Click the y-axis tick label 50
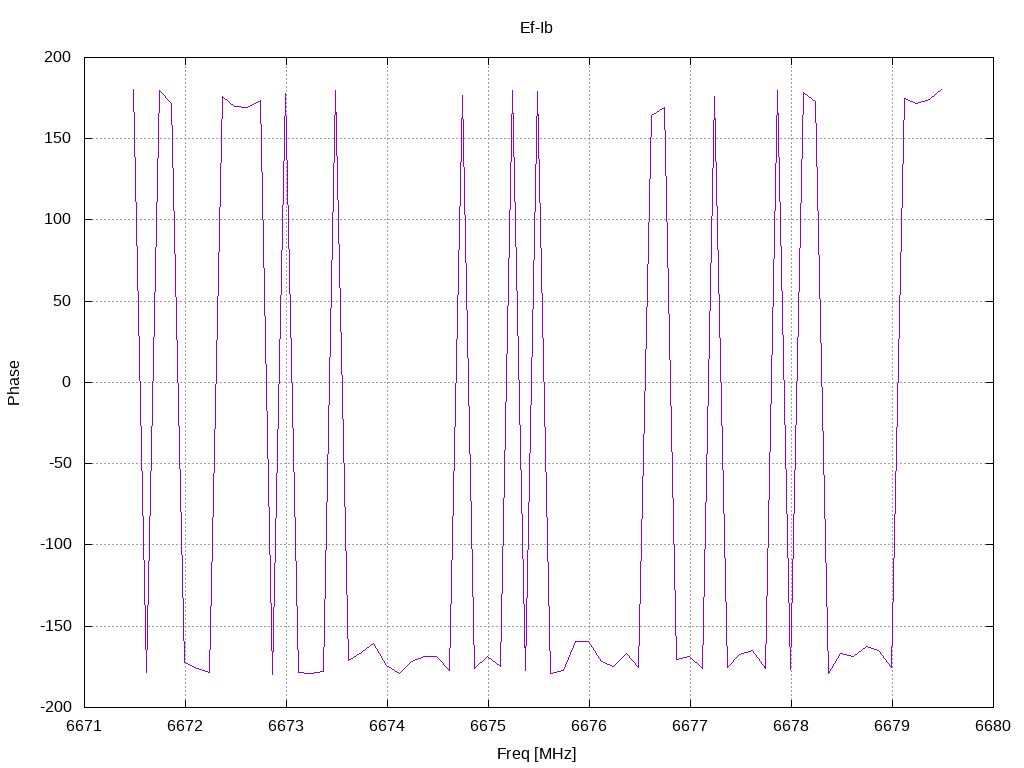 click(62, 301)
